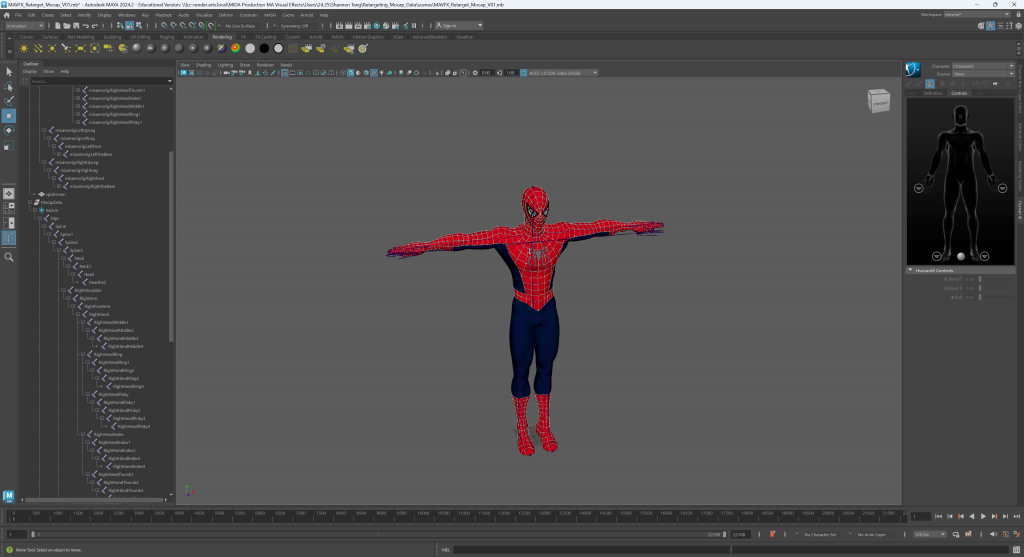Click the Maya home icon in menu bar

coord(7,15)
